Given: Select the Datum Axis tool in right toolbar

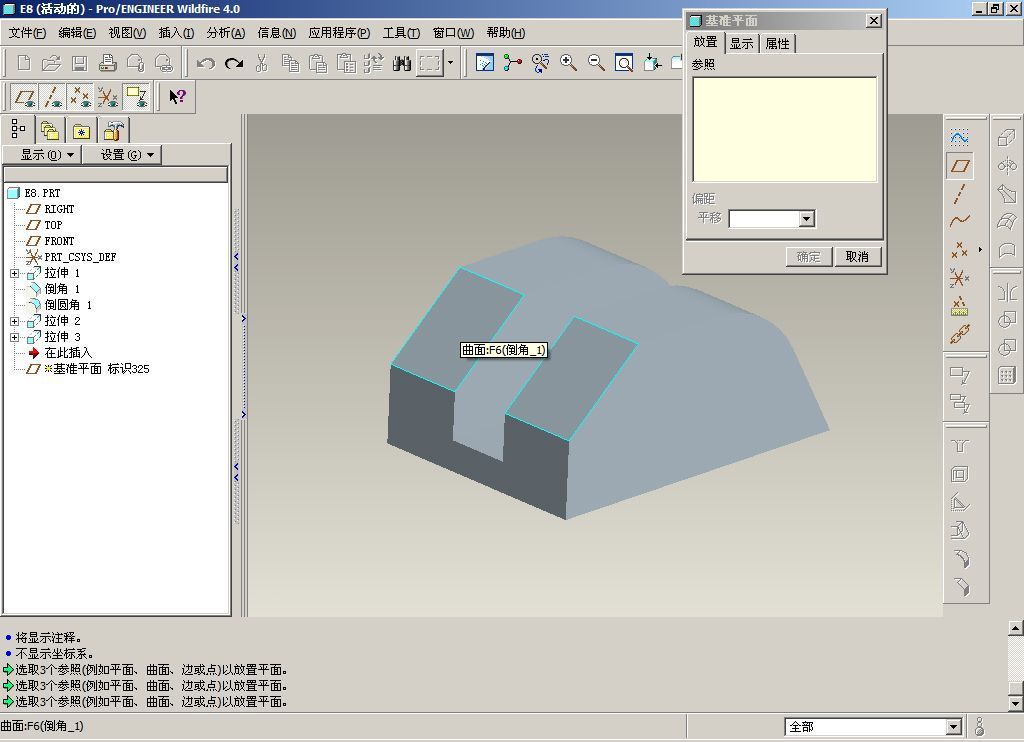Looking at the screenshot, I should (x=959, y=194).
